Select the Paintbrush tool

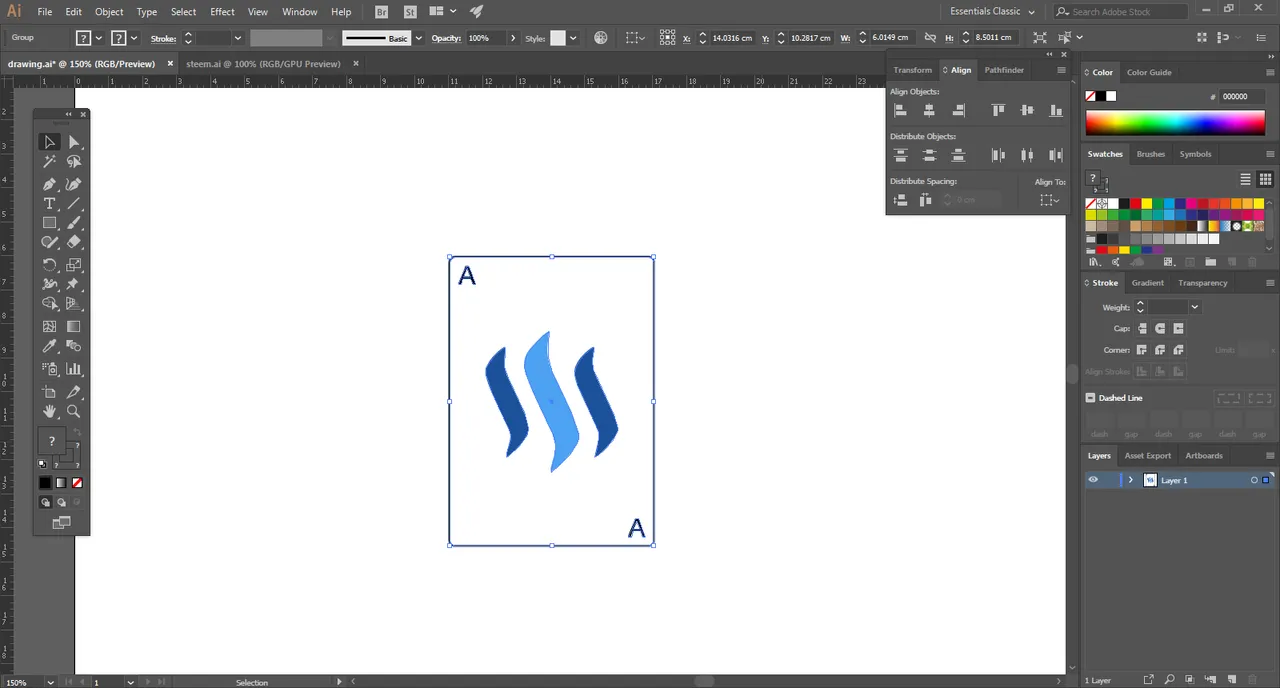(x=74, y=223)
